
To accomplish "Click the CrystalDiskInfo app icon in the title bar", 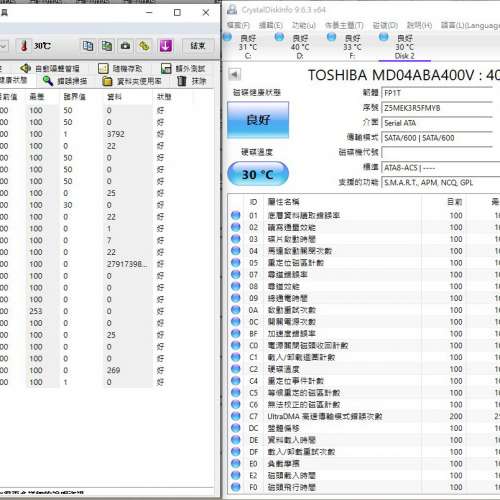I will pyautogui.click(x=232, y=10).
